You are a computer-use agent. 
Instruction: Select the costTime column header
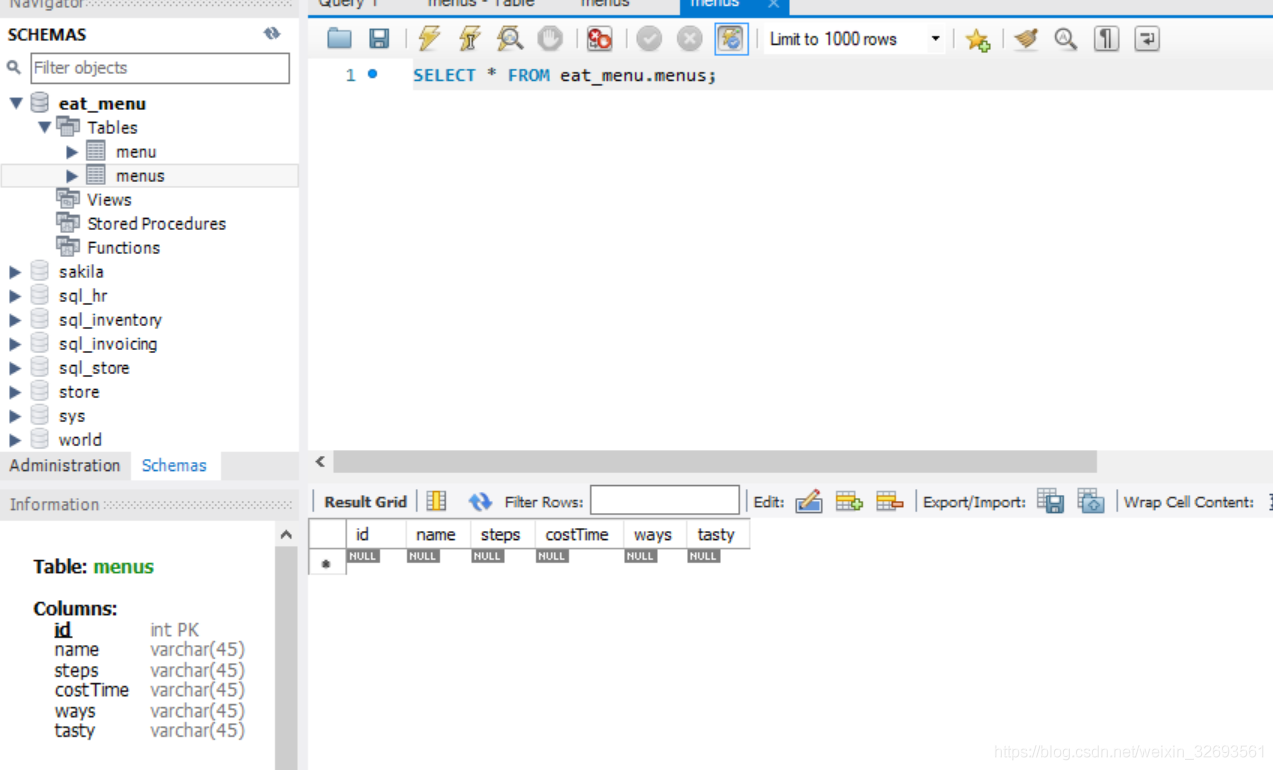coord(579,535)
